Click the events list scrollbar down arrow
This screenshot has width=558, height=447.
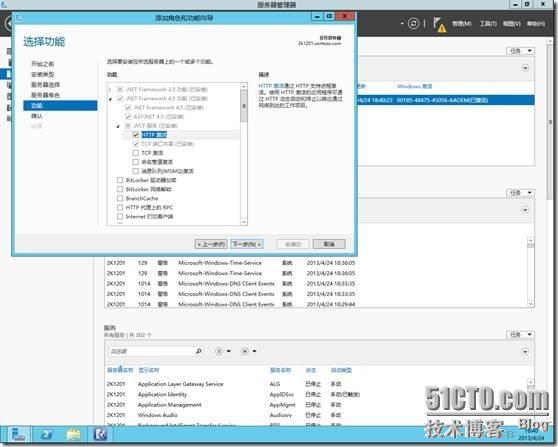[531, 304]
